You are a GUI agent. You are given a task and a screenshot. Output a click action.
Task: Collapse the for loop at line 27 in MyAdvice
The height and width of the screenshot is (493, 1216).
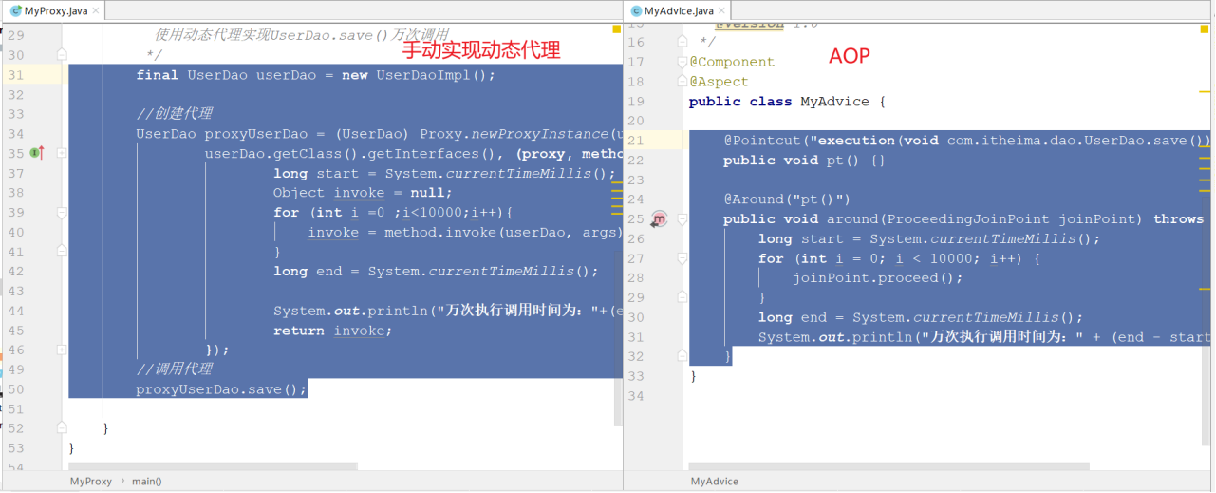[681, 258]
